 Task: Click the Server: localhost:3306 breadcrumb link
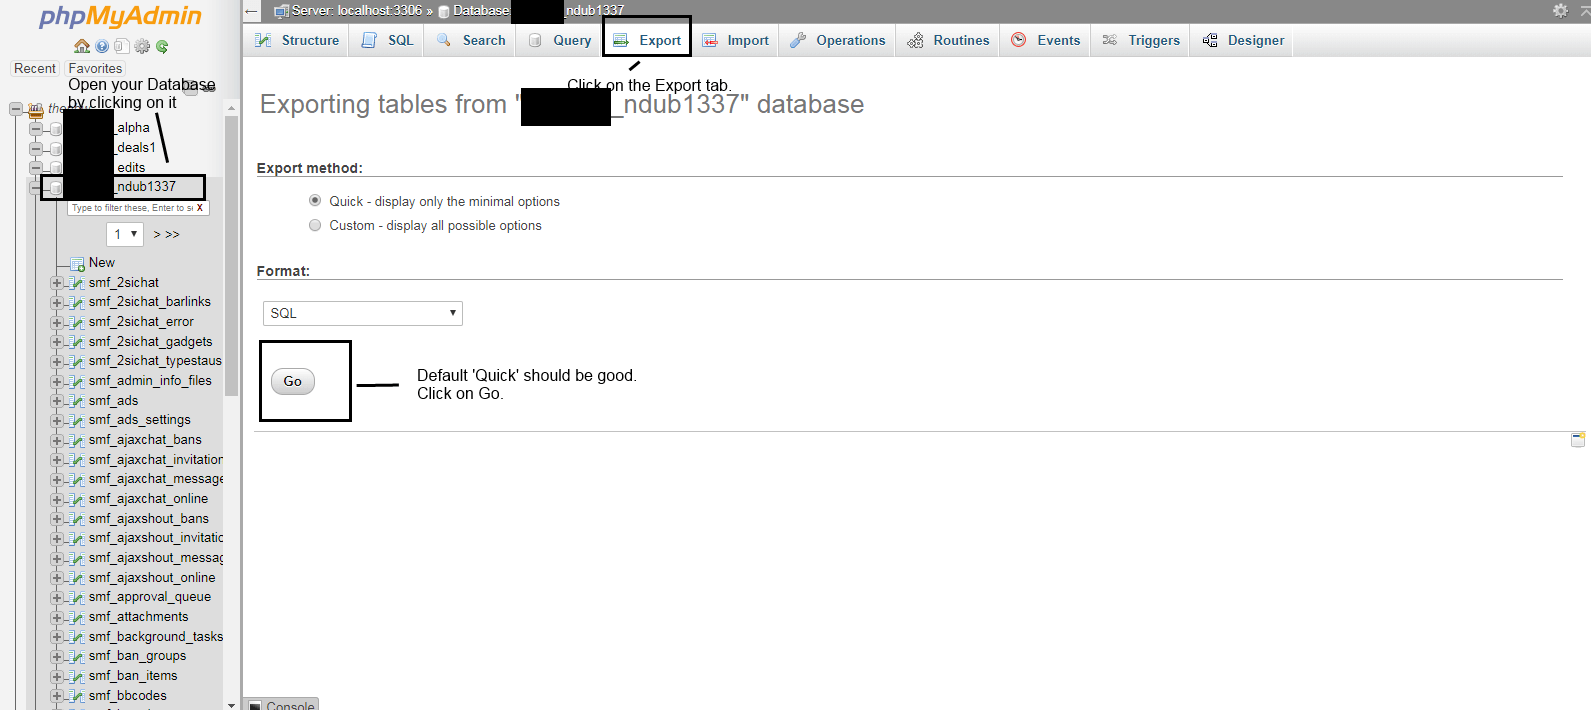pos(356,10)
